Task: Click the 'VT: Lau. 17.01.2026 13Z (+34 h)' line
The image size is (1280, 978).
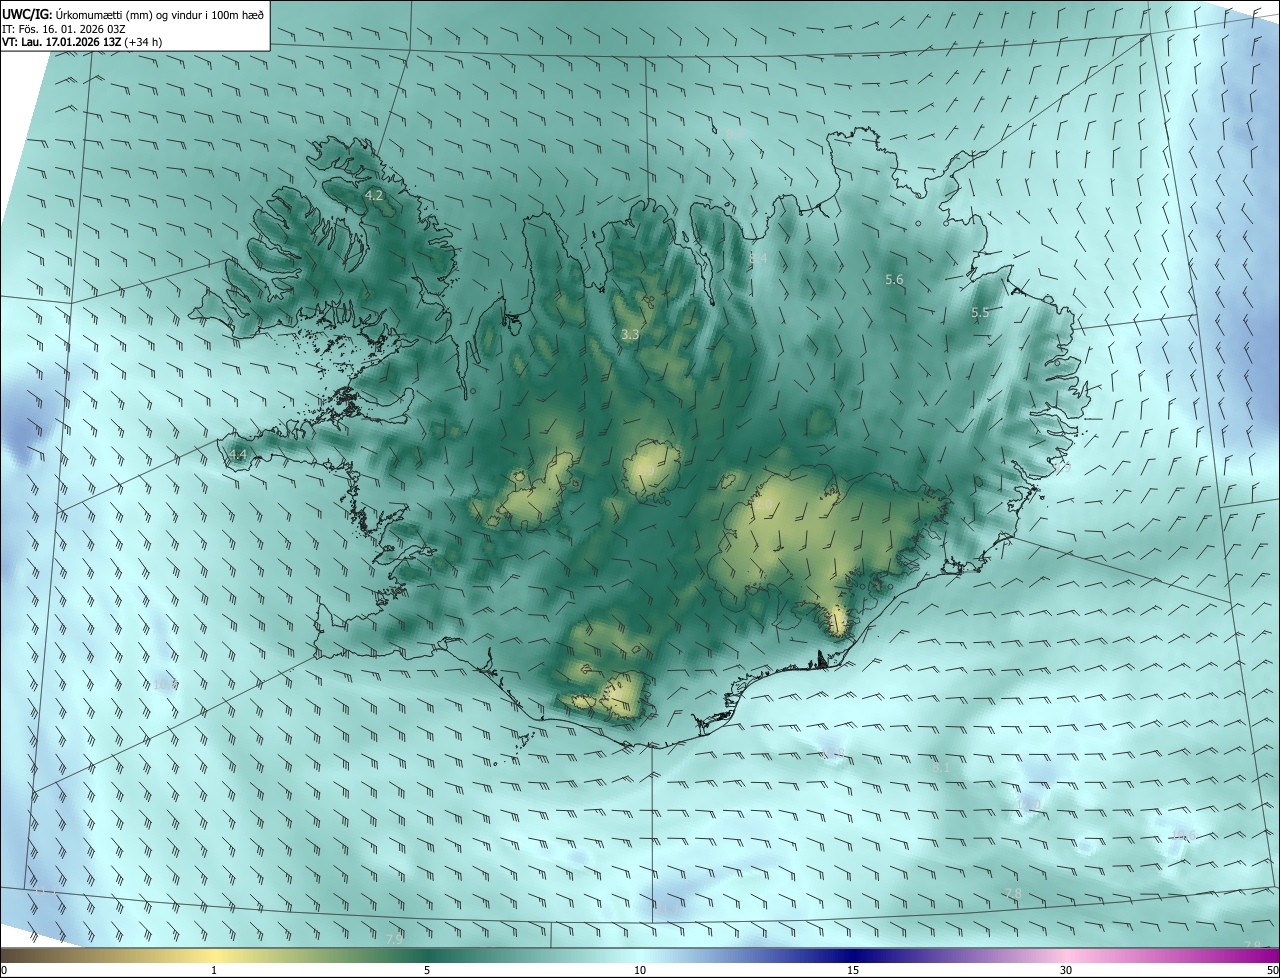Action: pyautogui.click(x=84, y=42)
